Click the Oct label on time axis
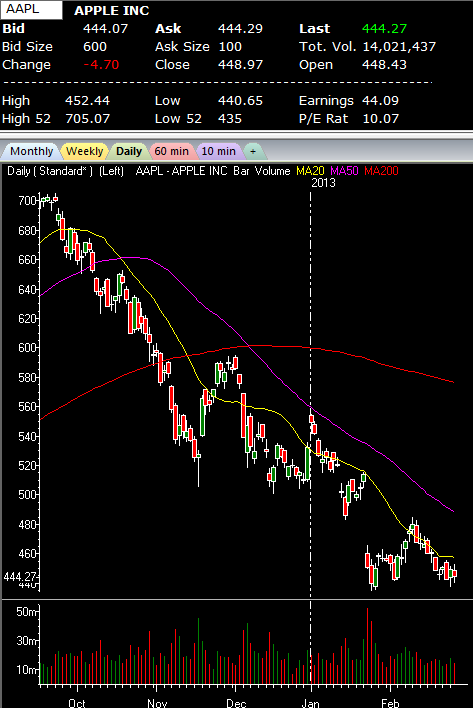The image size is (473, 708). (x=77, y=703)
